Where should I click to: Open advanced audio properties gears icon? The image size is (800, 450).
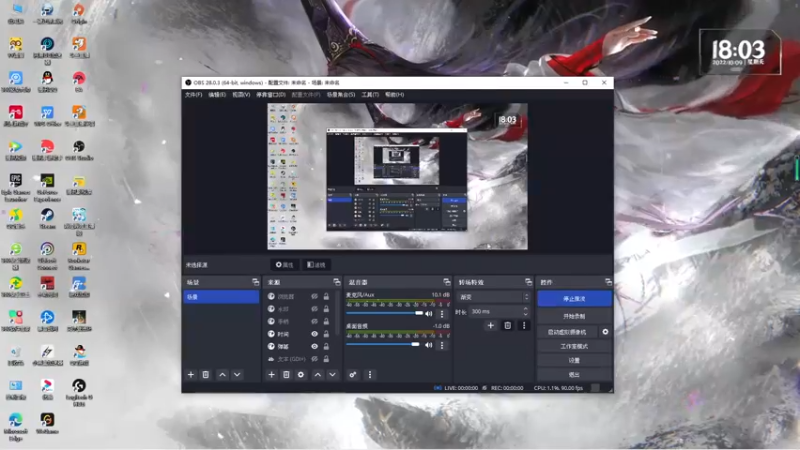(353, 374)
